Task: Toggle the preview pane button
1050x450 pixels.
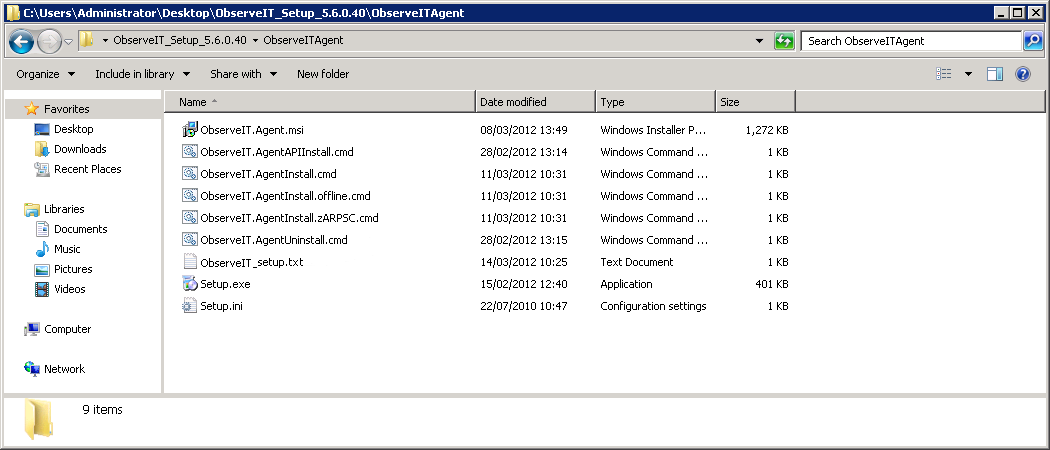Action: tap(994, 74)
